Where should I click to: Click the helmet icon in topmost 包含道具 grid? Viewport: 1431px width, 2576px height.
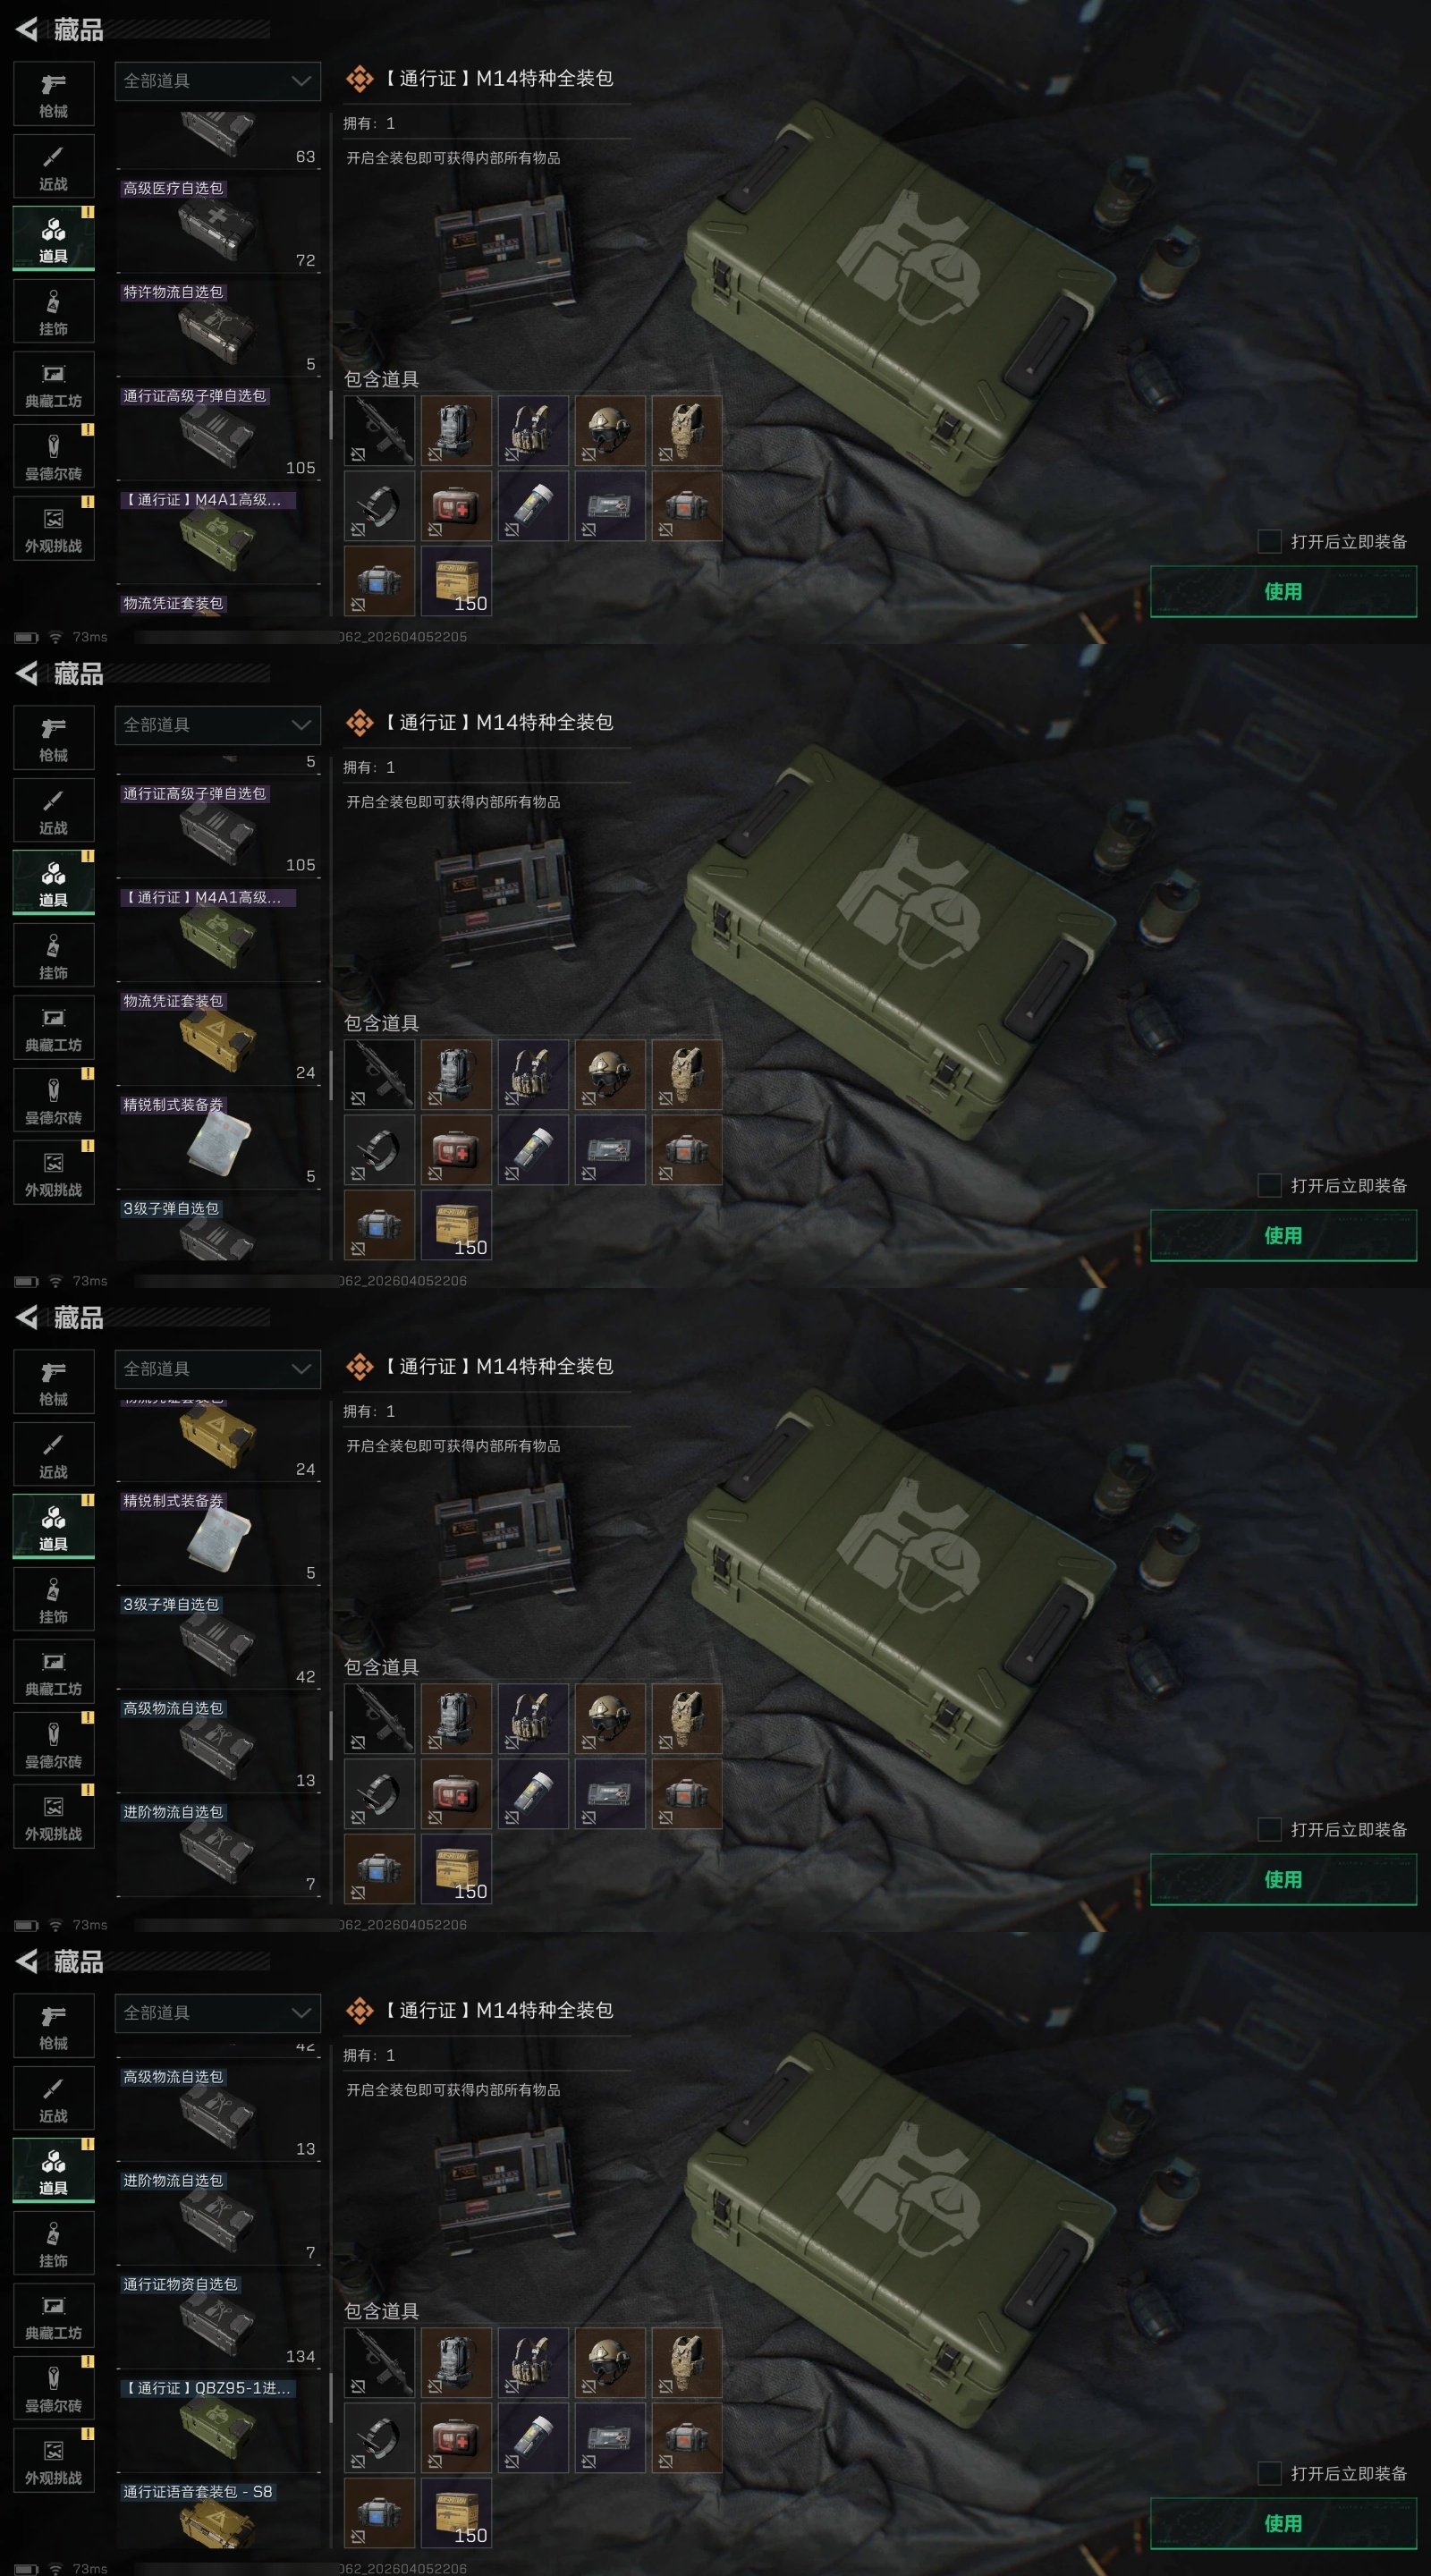(x=609, y=431)
